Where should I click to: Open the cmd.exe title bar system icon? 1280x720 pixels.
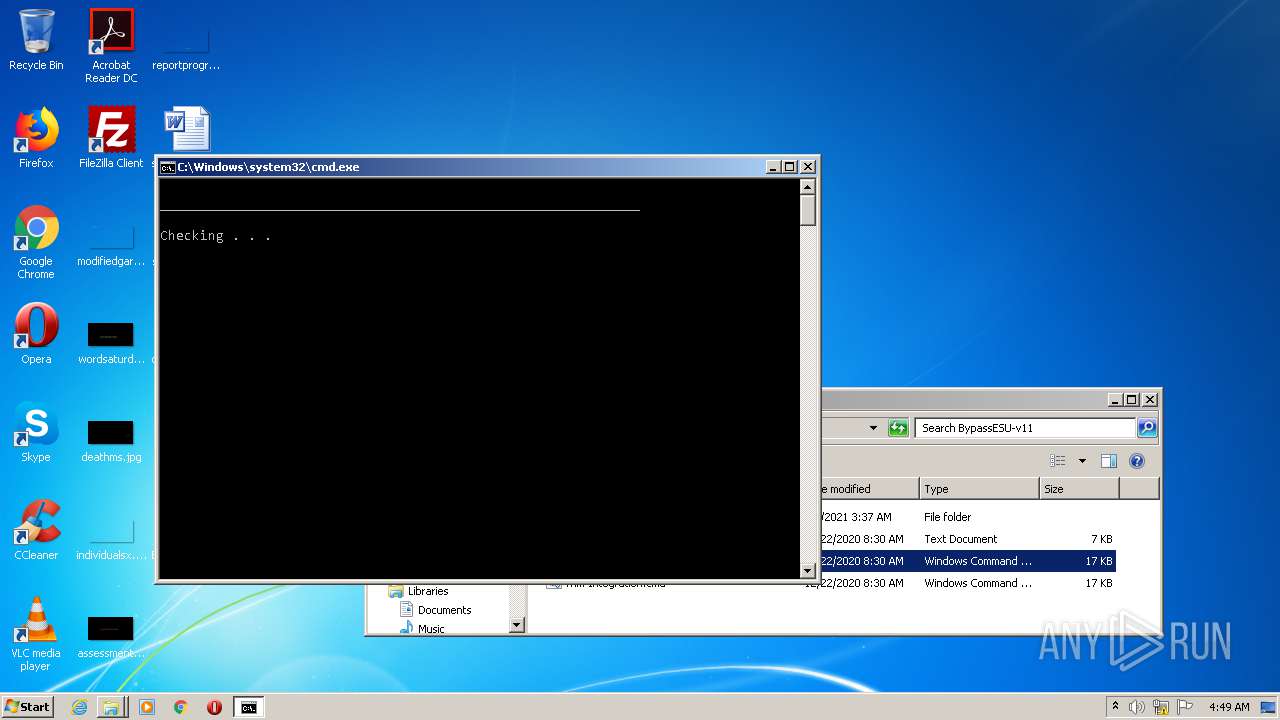pos(167,167)
